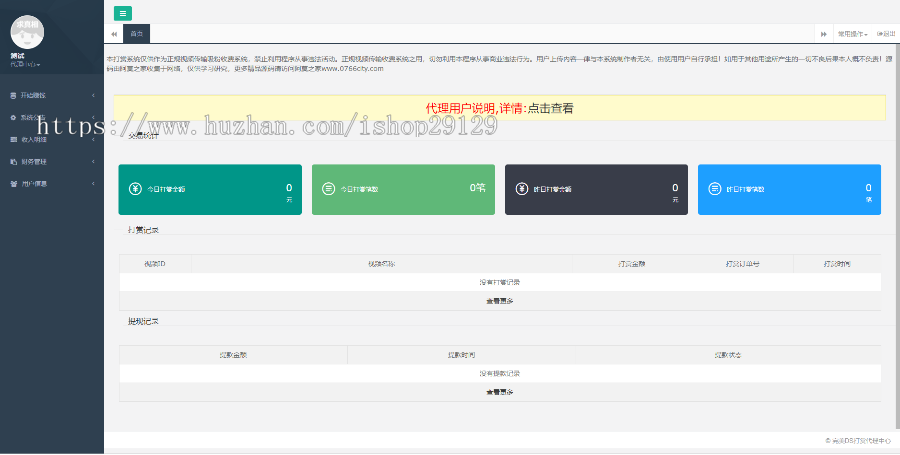Click 点击查看 in the yellow notice
Screen dimensions: 900x455
coord(550,108)
